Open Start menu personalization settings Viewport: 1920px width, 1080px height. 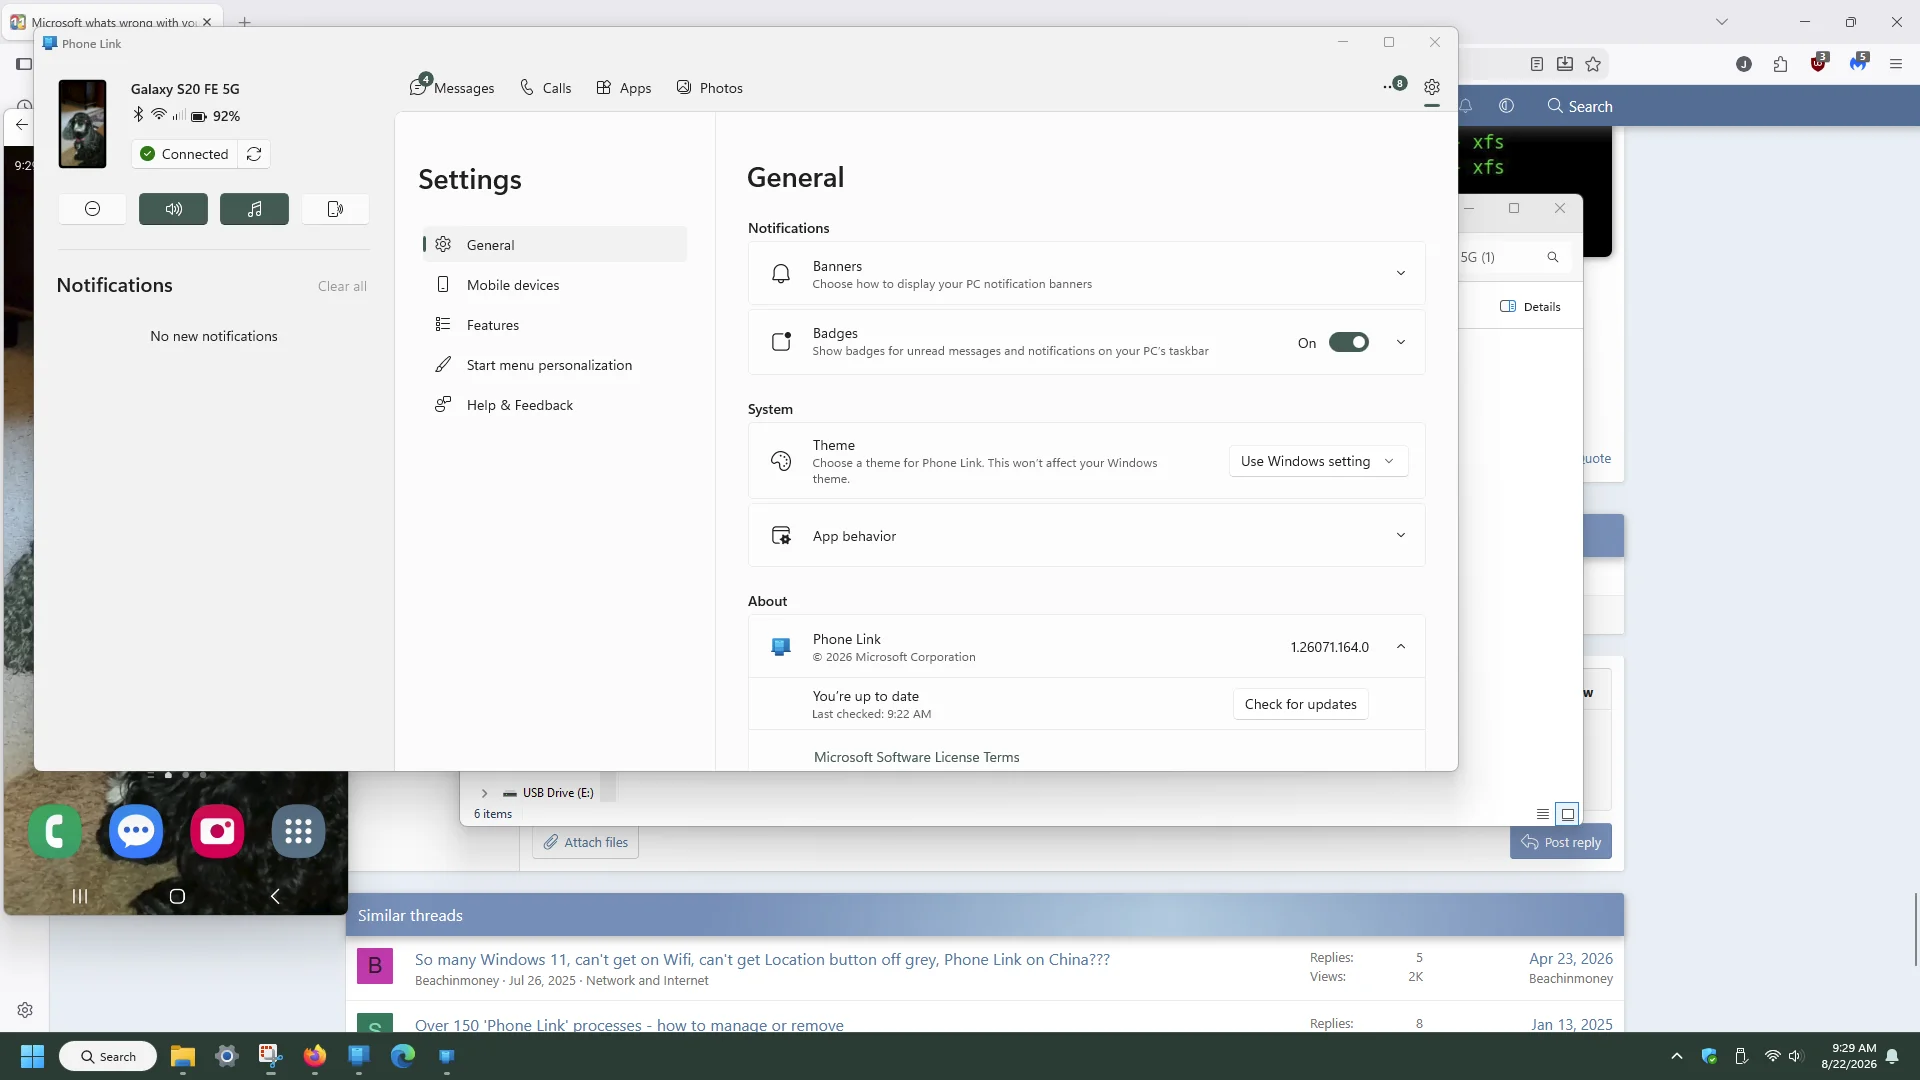[x=554, y=365]
